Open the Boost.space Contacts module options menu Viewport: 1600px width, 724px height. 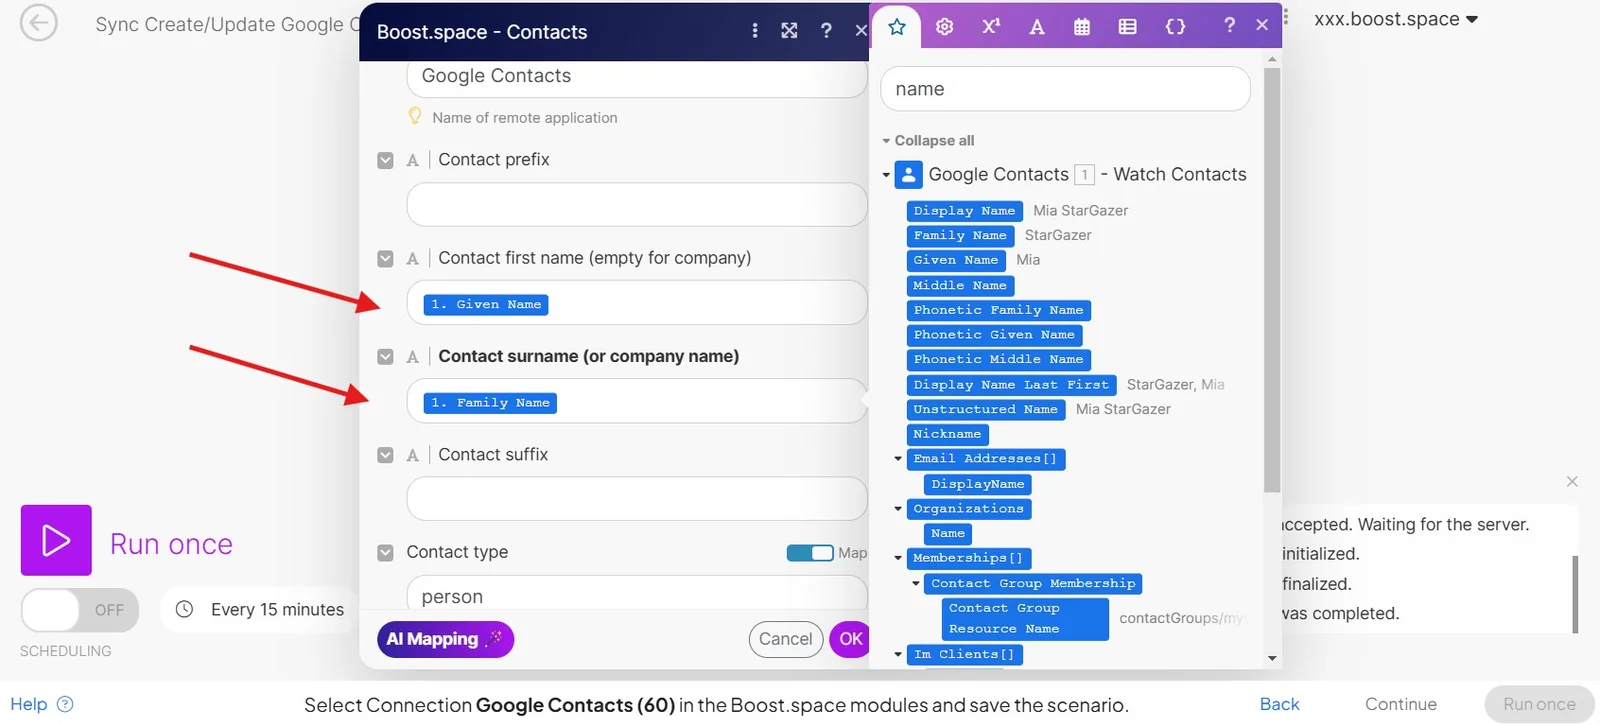coord(755,31)
